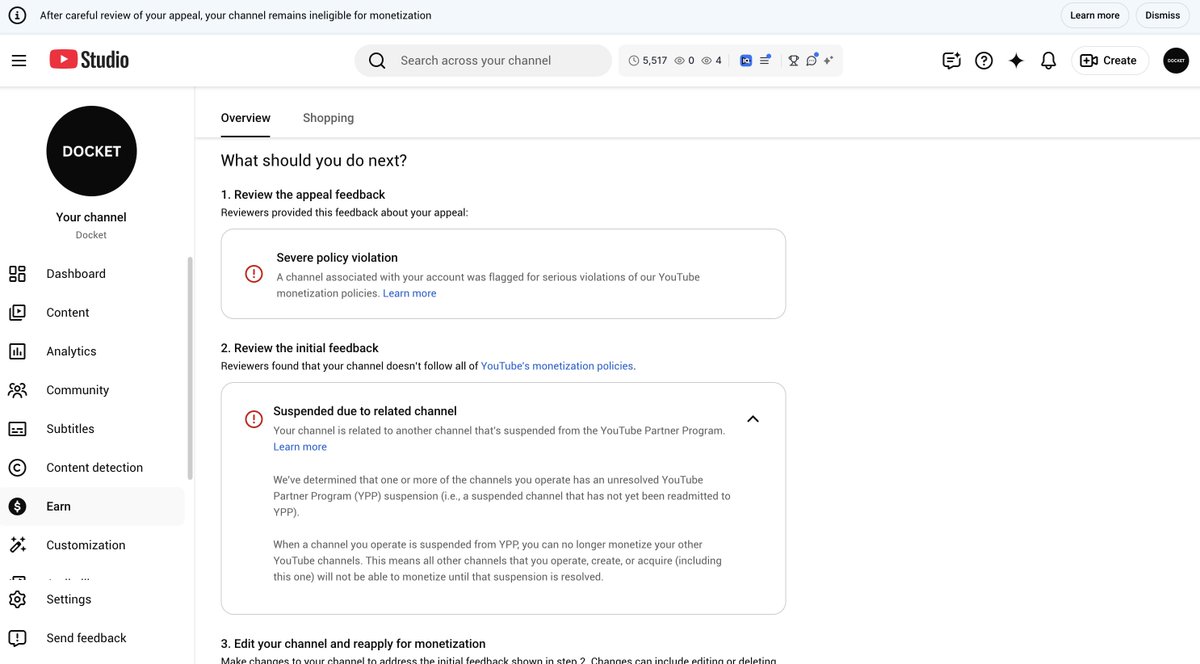
Task: Open the DOCKET account avatar menu
Action: (x=1176, y=60)
